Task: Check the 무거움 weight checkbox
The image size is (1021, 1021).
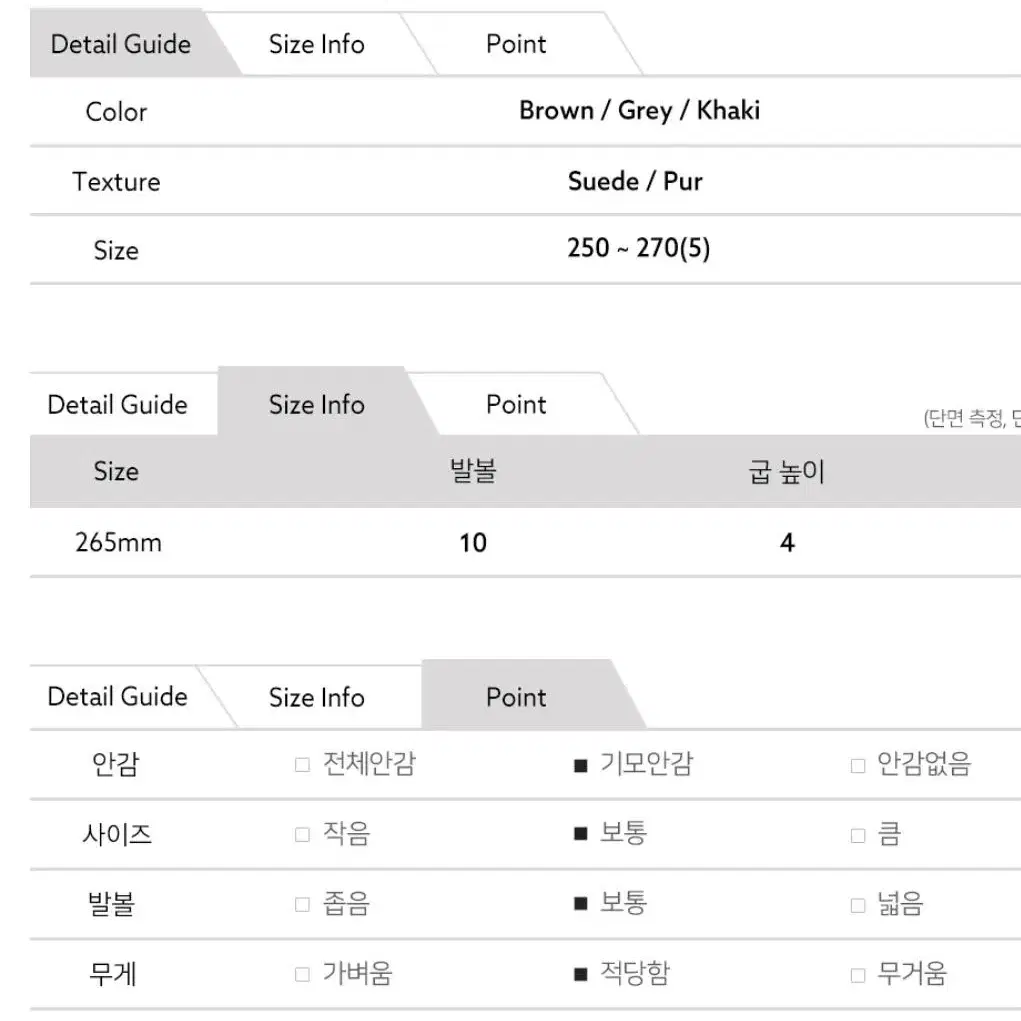Action: point(858,975)
